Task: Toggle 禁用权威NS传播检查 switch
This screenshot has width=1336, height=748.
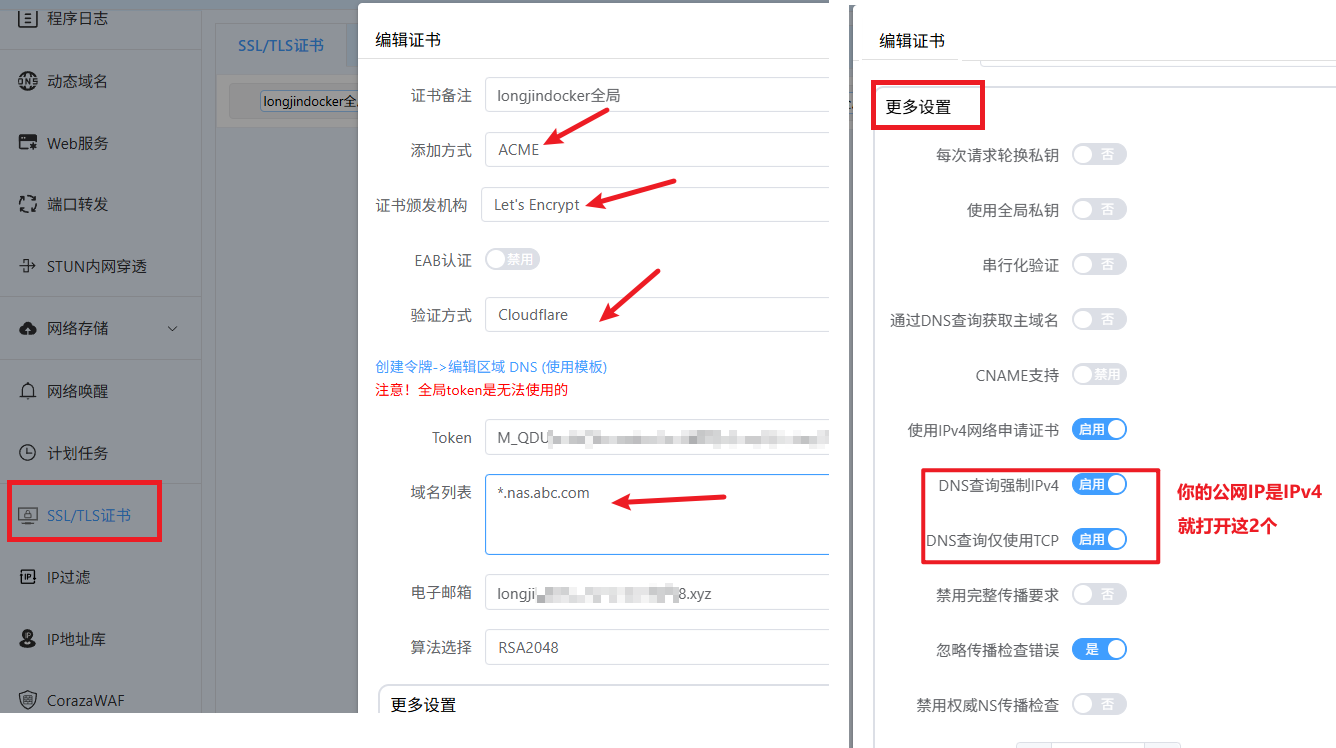Action: (1099, 704)
